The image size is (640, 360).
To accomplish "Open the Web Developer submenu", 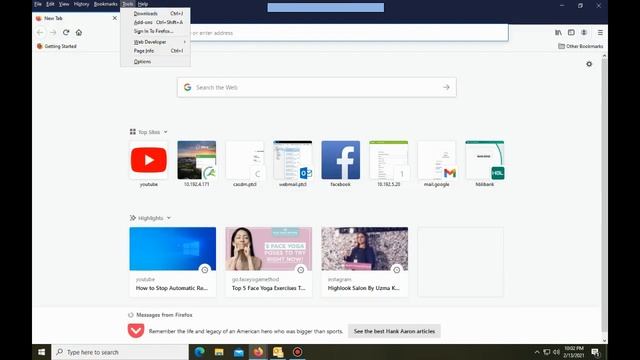I will (x=155, y=42).
